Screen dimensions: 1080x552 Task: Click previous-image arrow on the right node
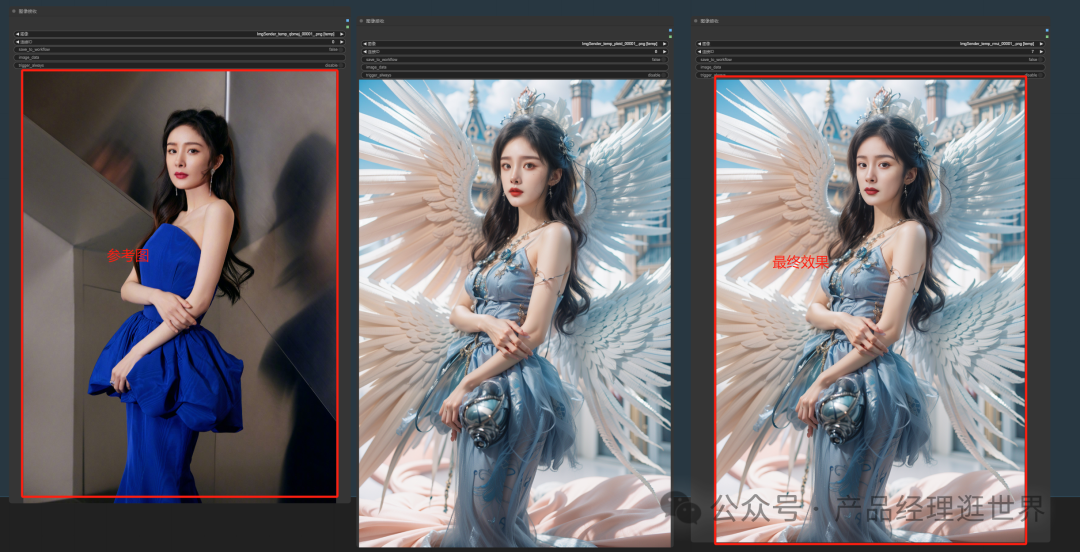pos(699,44)
